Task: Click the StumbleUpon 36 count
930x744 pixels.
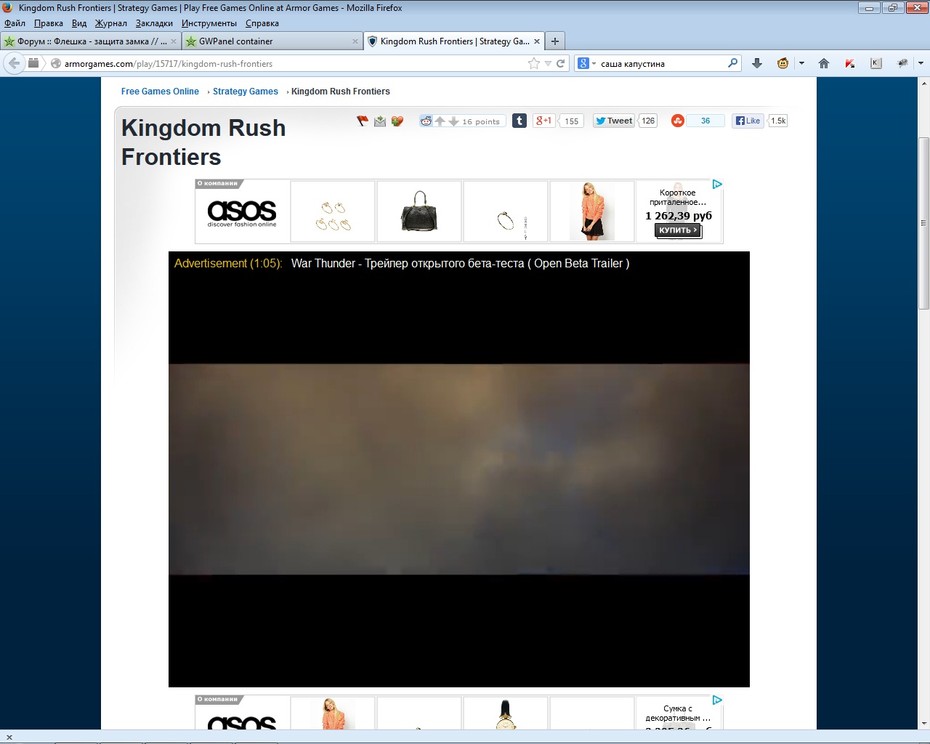Action: coord(705,121)
